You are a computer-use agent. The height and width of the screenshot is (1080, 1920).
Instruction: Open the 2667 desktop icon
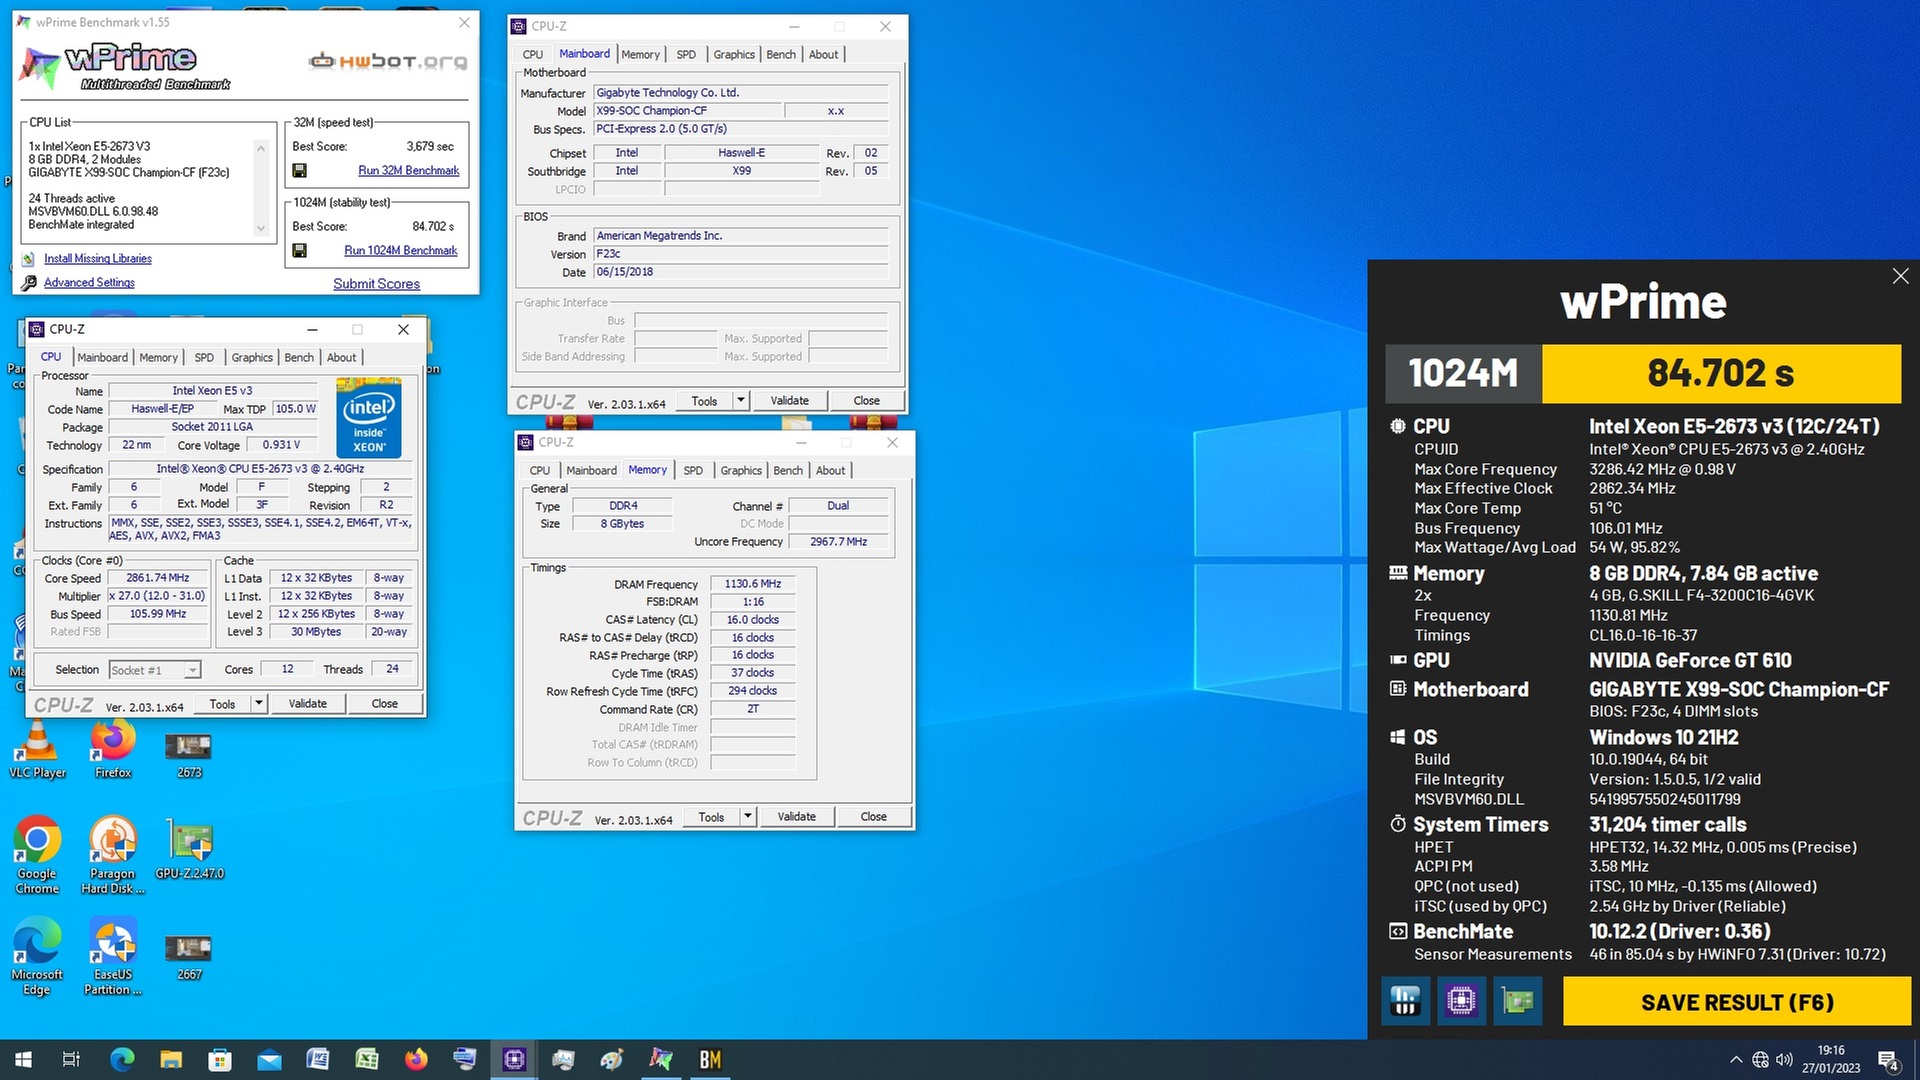tap(189, 957)
